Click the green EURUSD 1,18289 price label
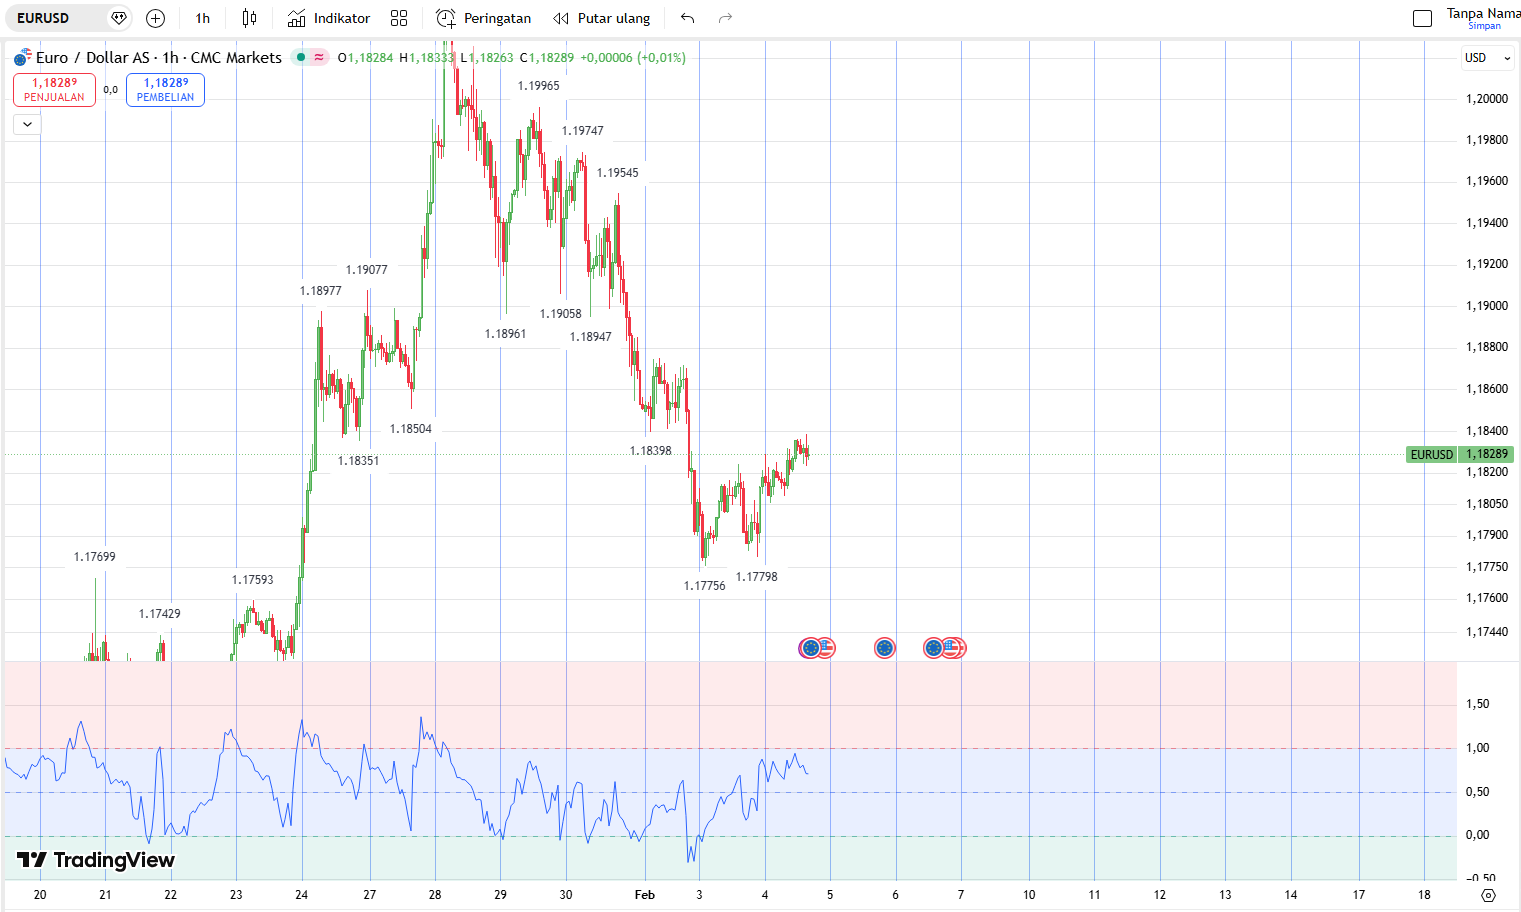The height and width of the screenshot is (912, 1521). tap(1459, 454)
